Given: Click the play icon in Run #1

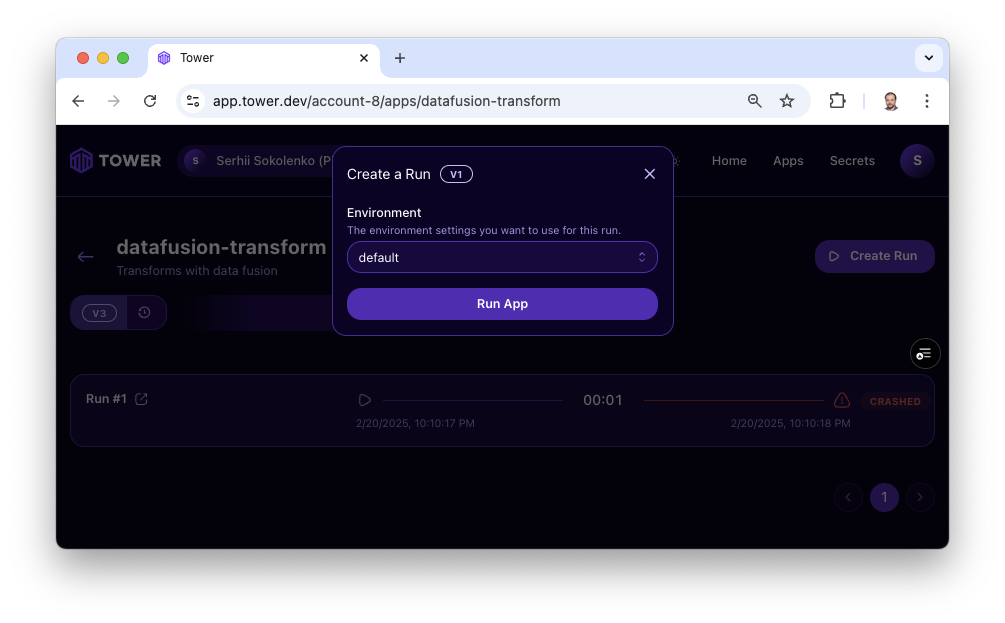Looking at the screenshot, I should tap(365, 400).
